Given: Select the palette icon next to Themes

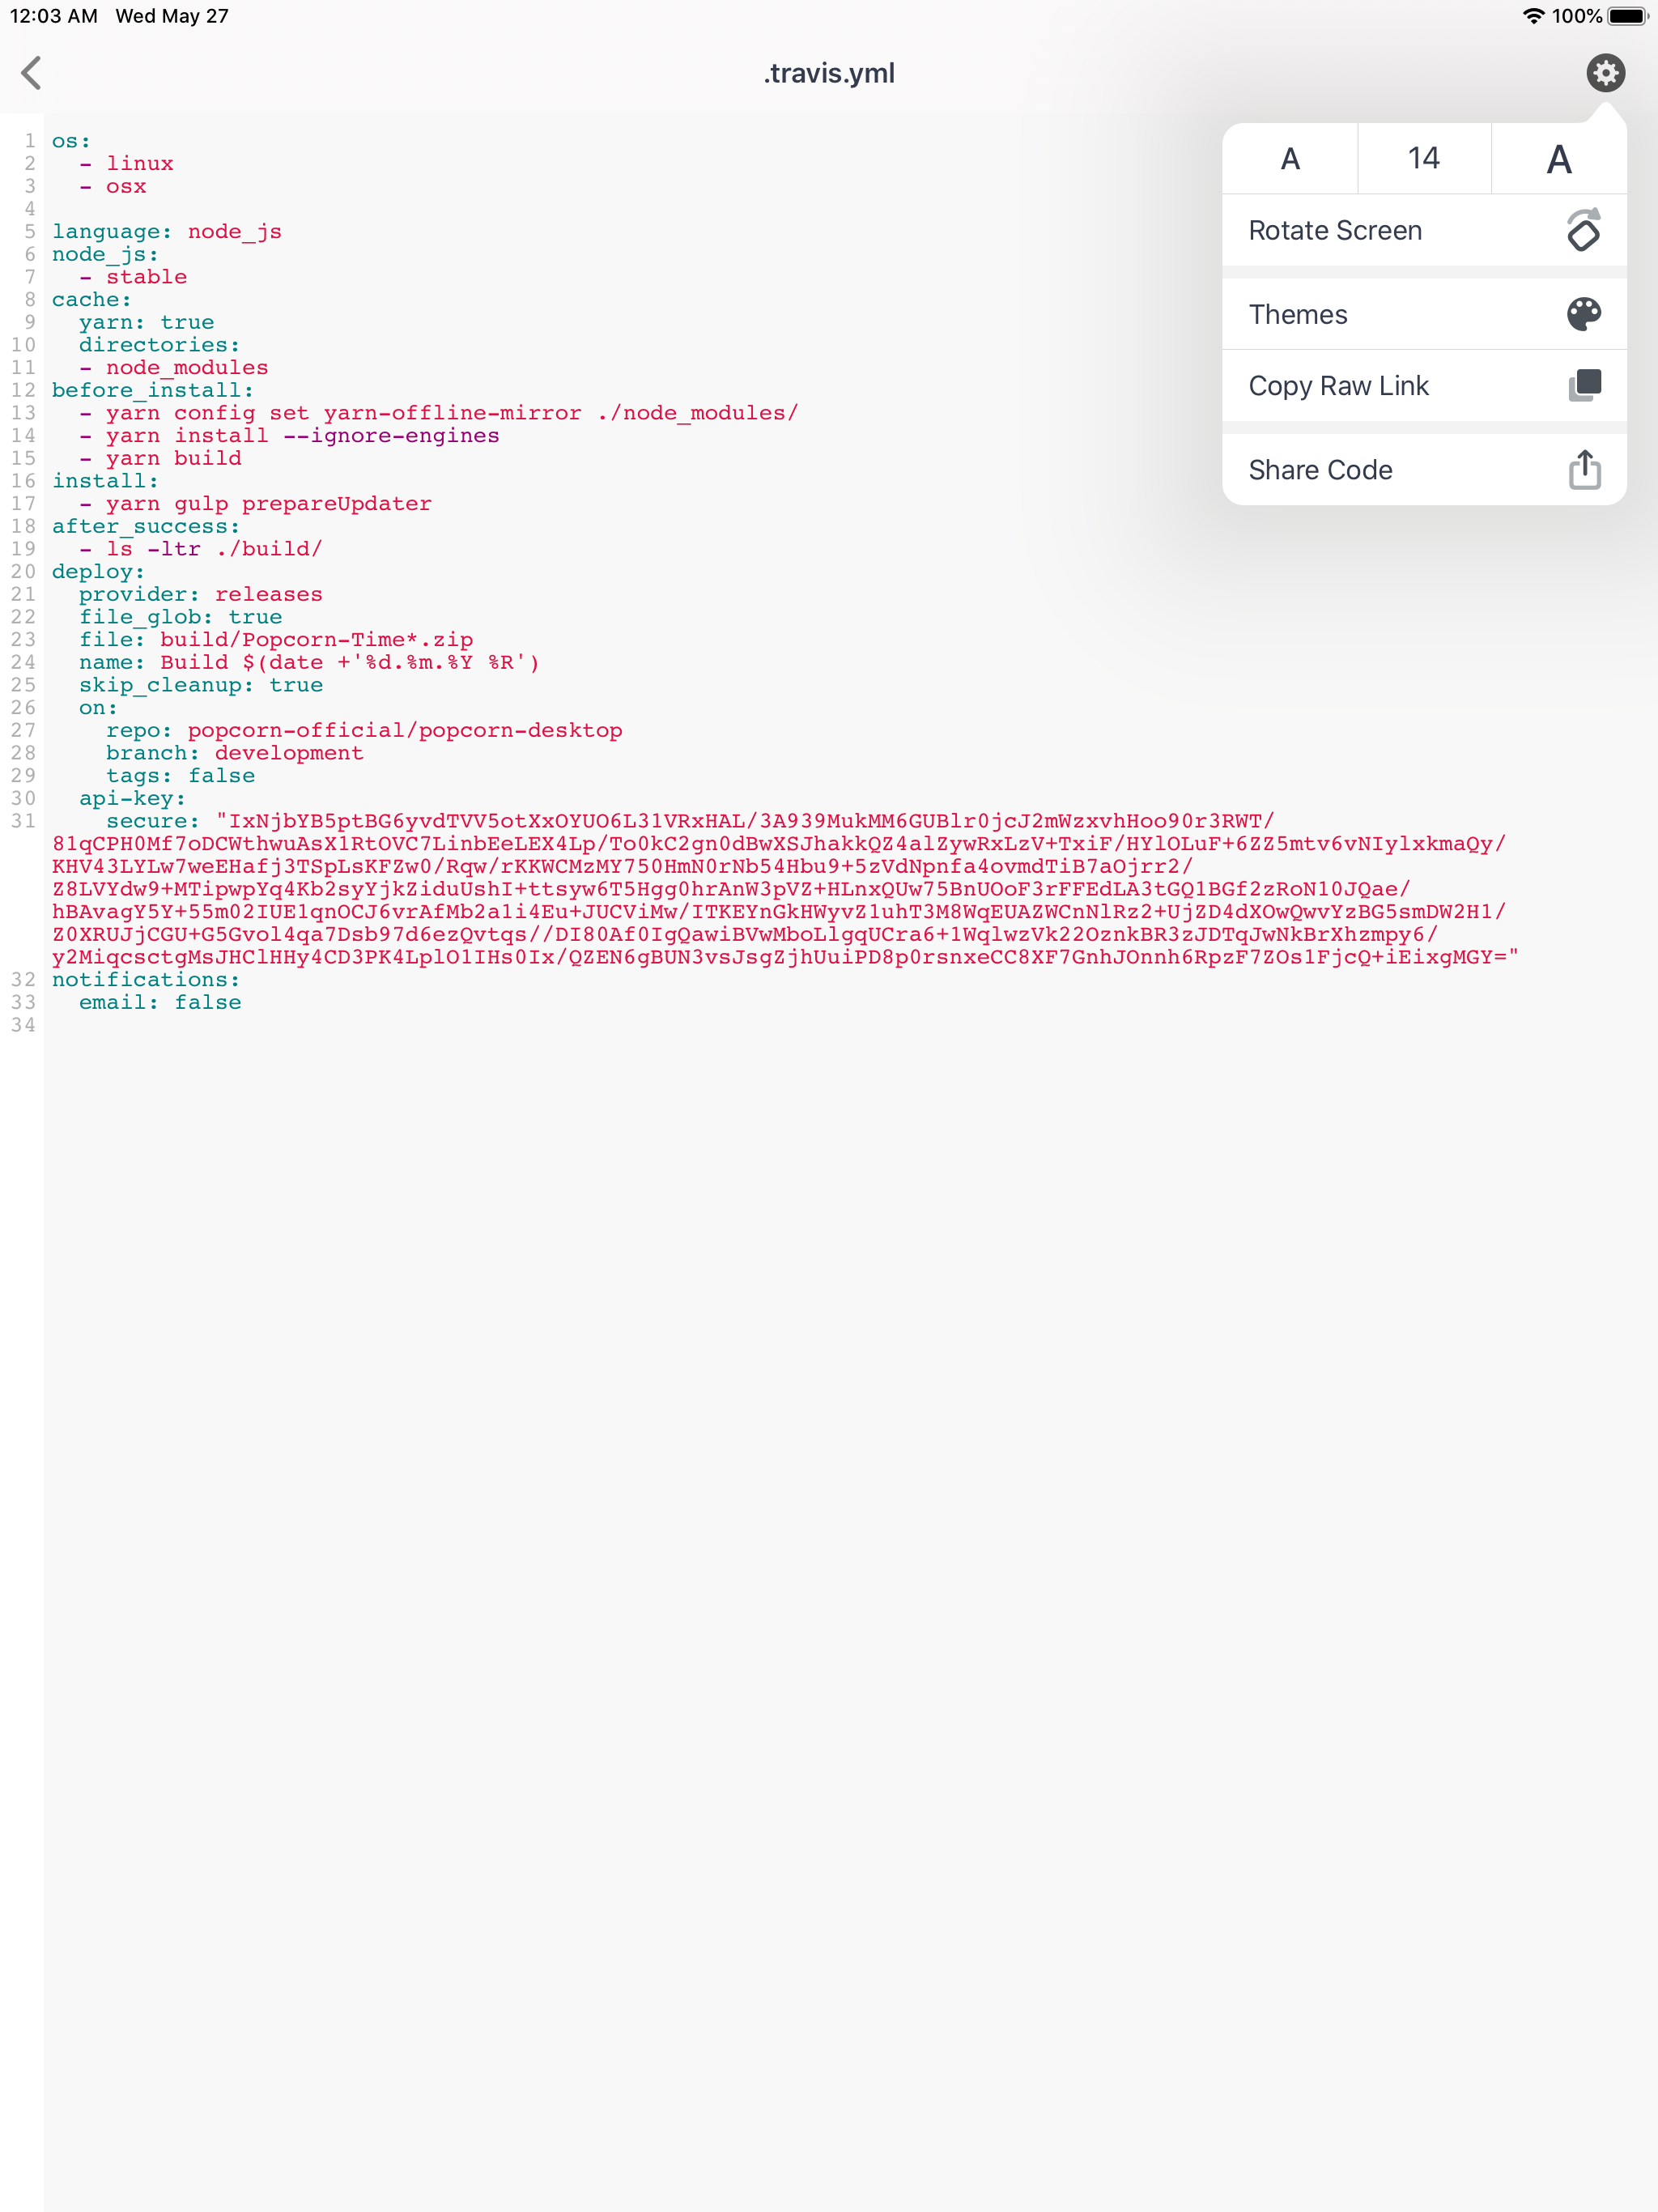Looking at the screenshot, I should [x=1583, y=314].
